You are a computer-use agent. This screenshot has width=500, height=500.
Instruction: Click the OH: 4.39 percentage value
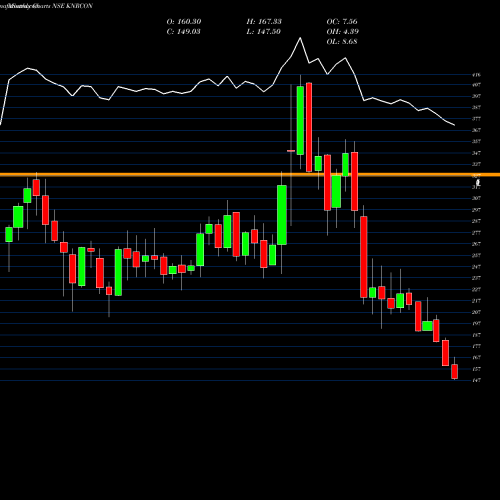343,32
